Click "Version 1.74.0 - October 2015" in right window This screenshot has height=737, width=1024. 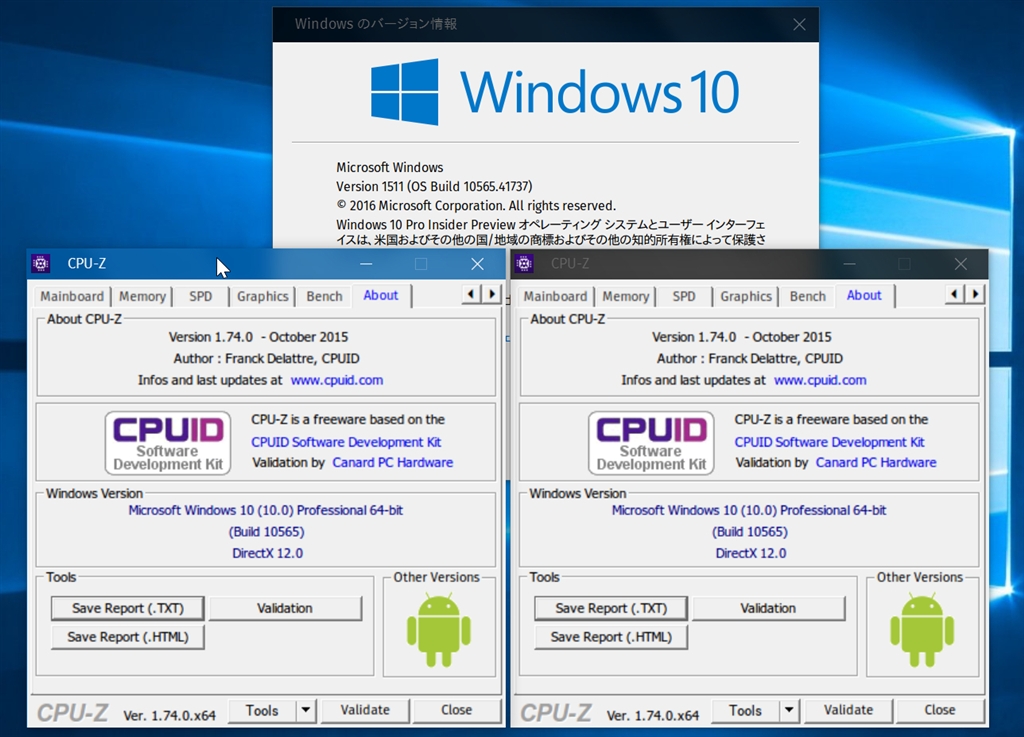tap(742, 337)
